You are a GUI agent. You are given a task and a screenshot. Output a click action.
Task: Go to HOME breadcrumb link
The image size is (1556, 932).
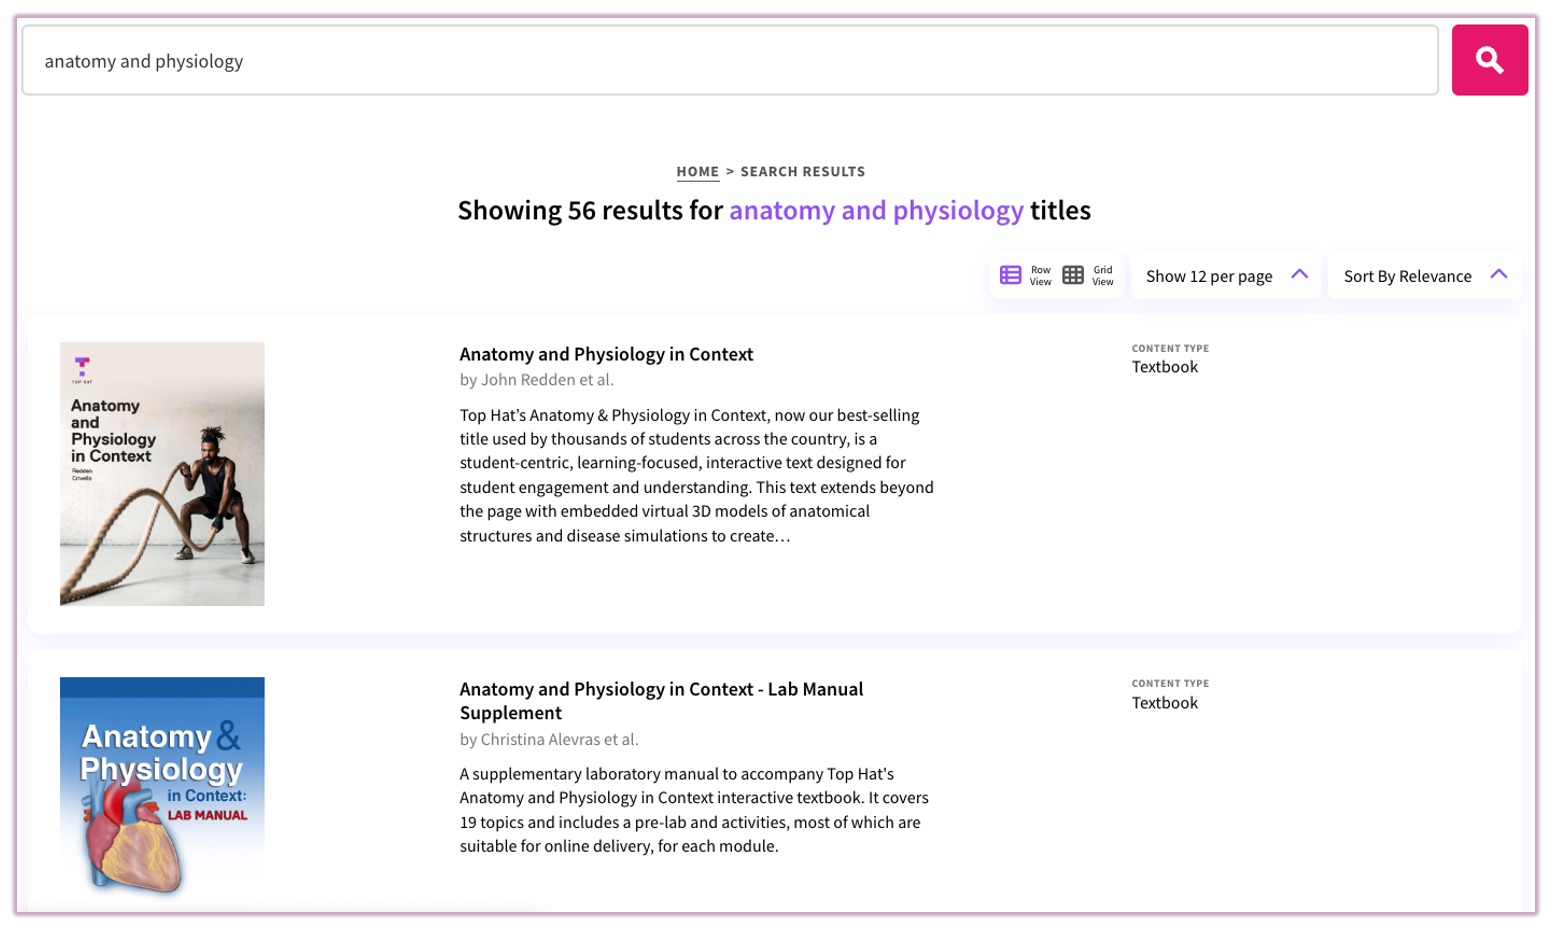[x=697, y=172]
